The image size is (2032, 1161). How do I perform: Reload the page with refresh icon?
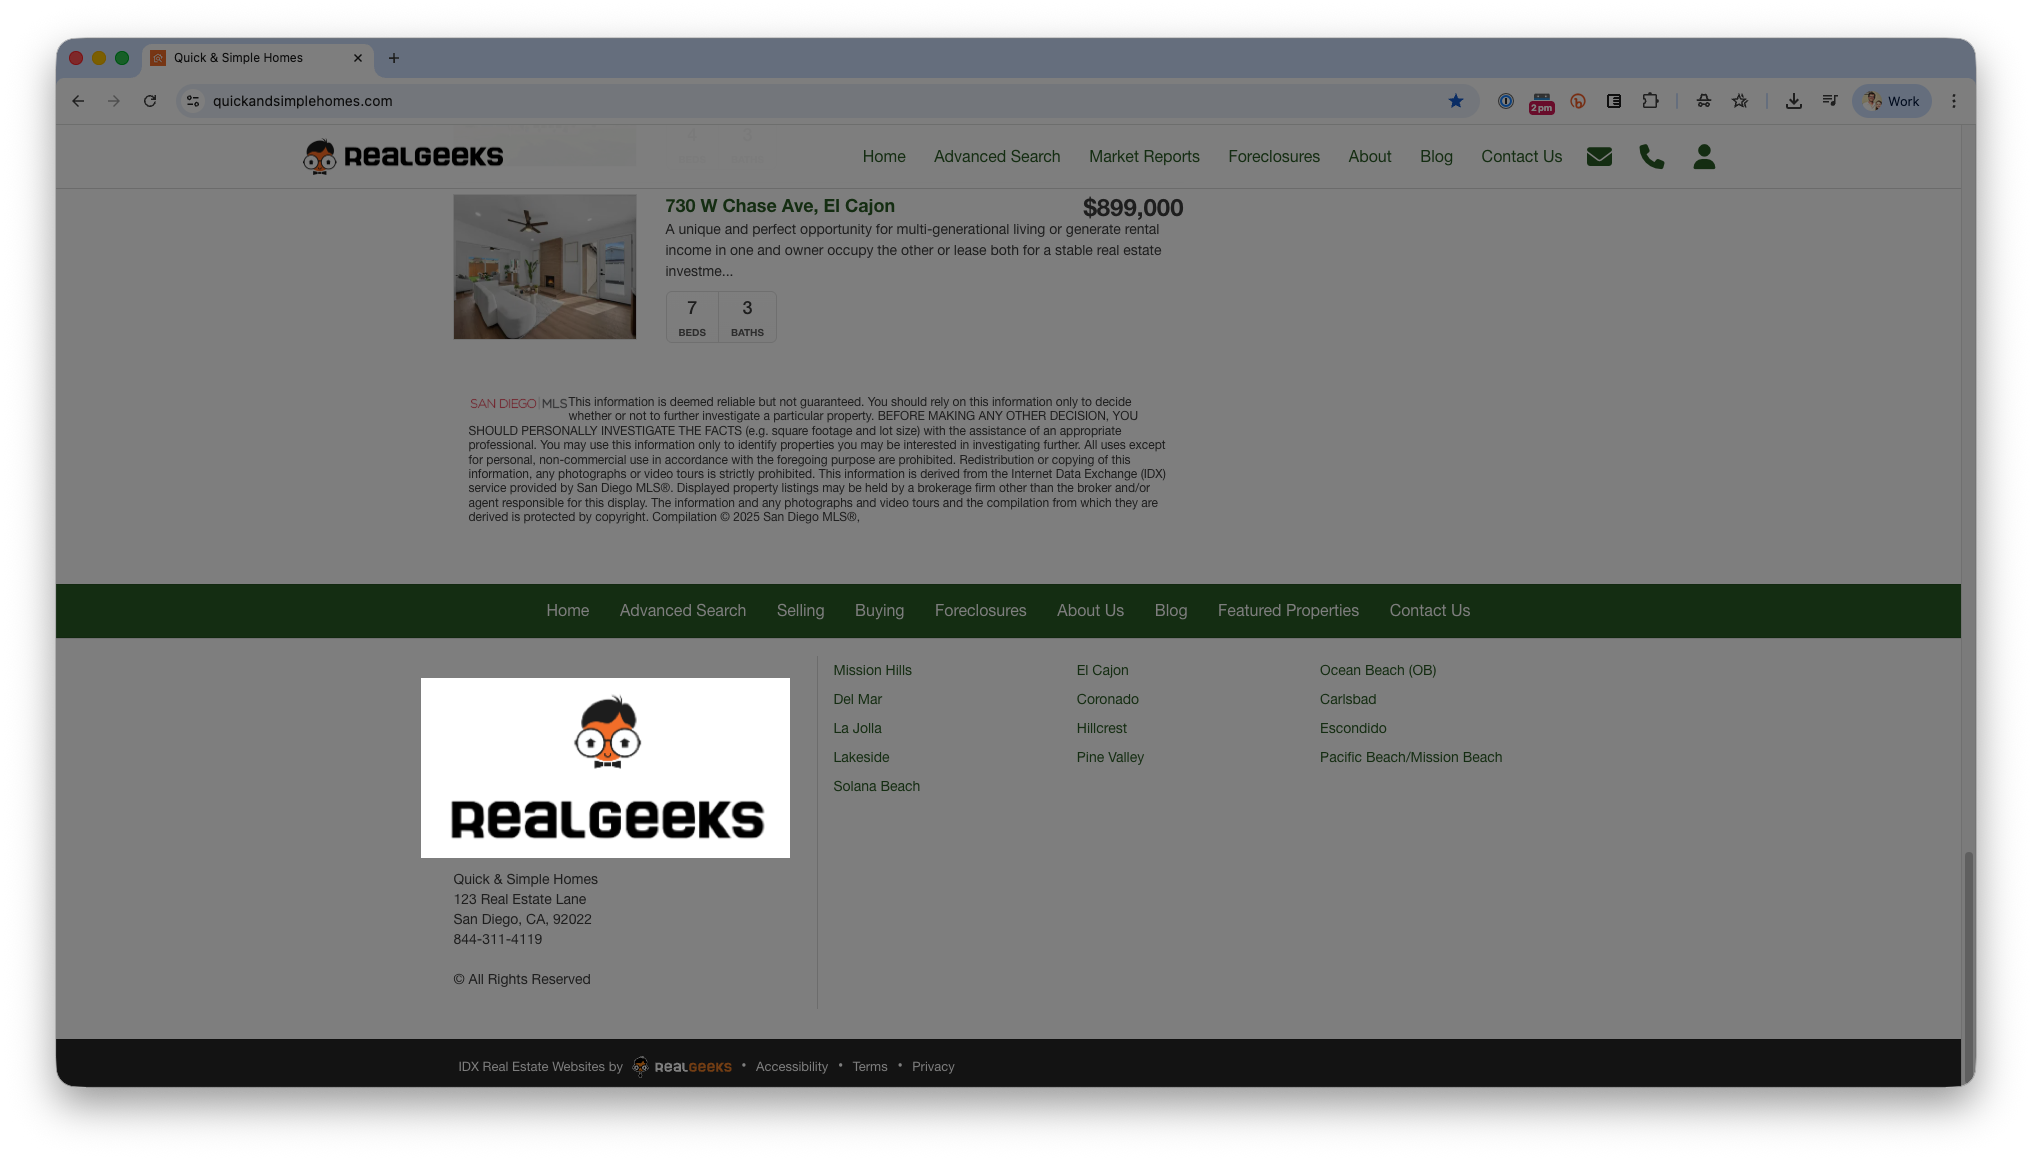[x=150, y=101]
